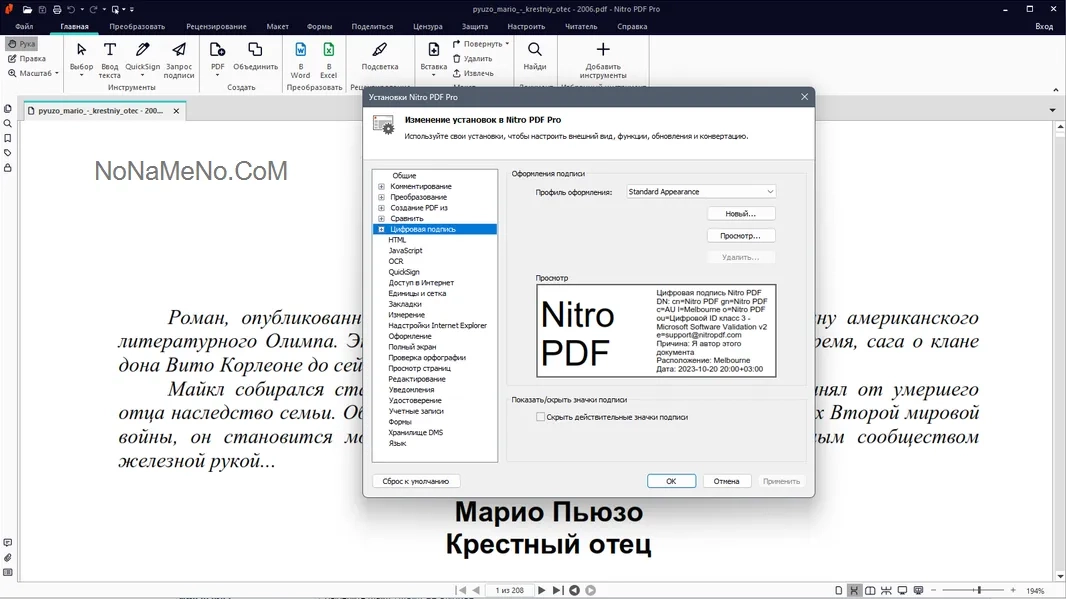Open the Защита ribbon tab
Image resolution: width=1066 pixels, height=599 pixels.
tap(475, 26)
